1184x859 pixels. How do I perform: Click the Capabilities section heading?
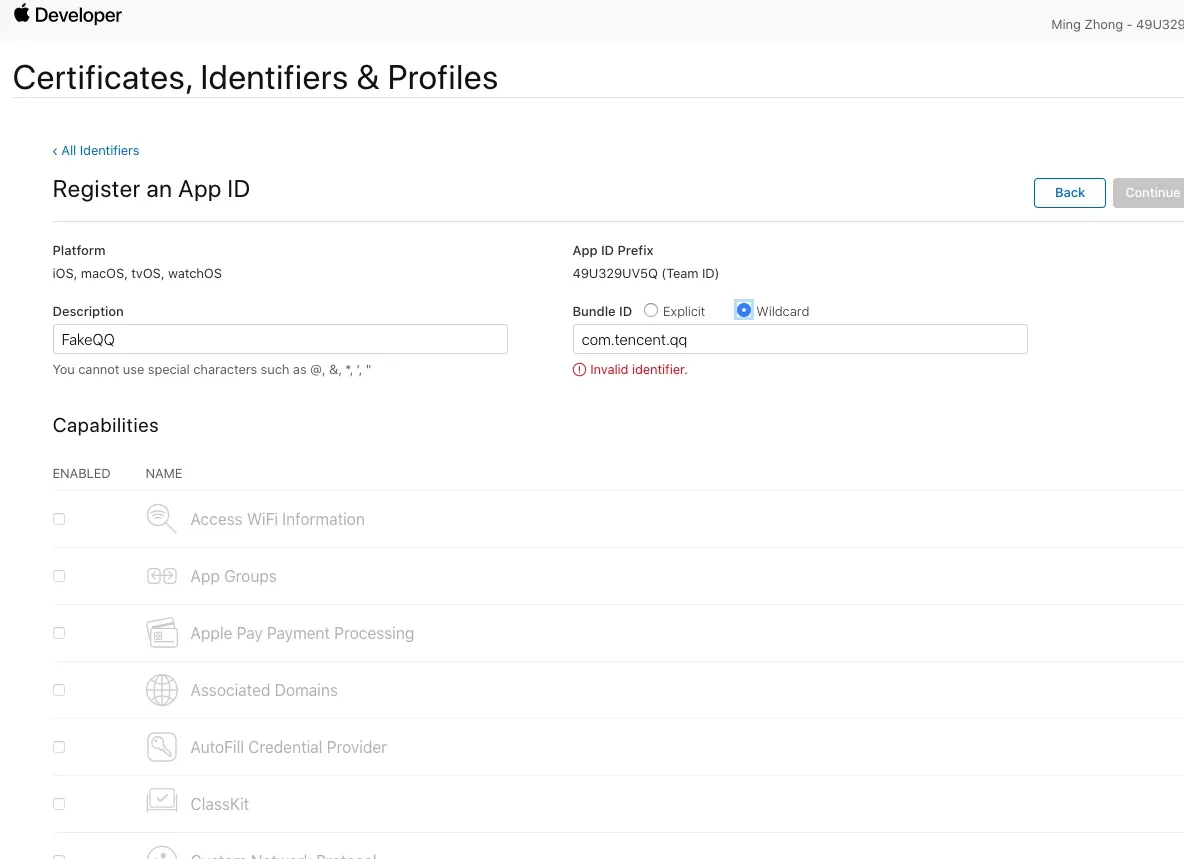(x=106, y=426)
